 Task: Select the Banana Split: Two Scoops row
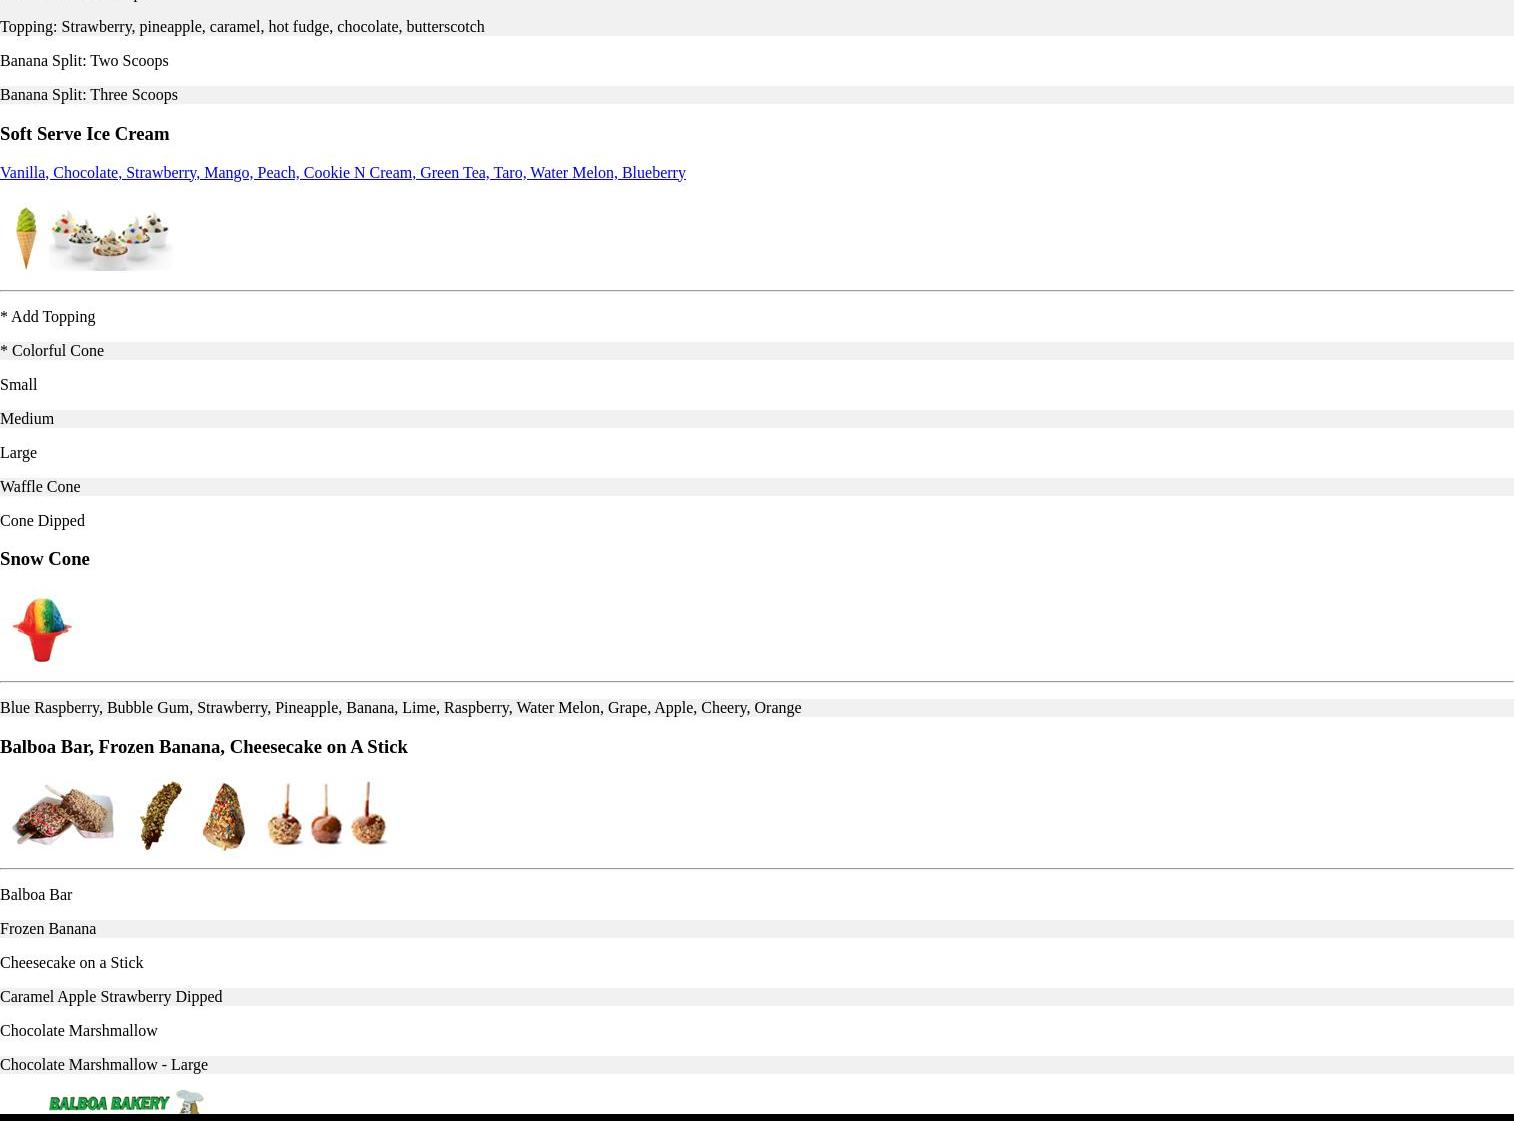point(84,60)
